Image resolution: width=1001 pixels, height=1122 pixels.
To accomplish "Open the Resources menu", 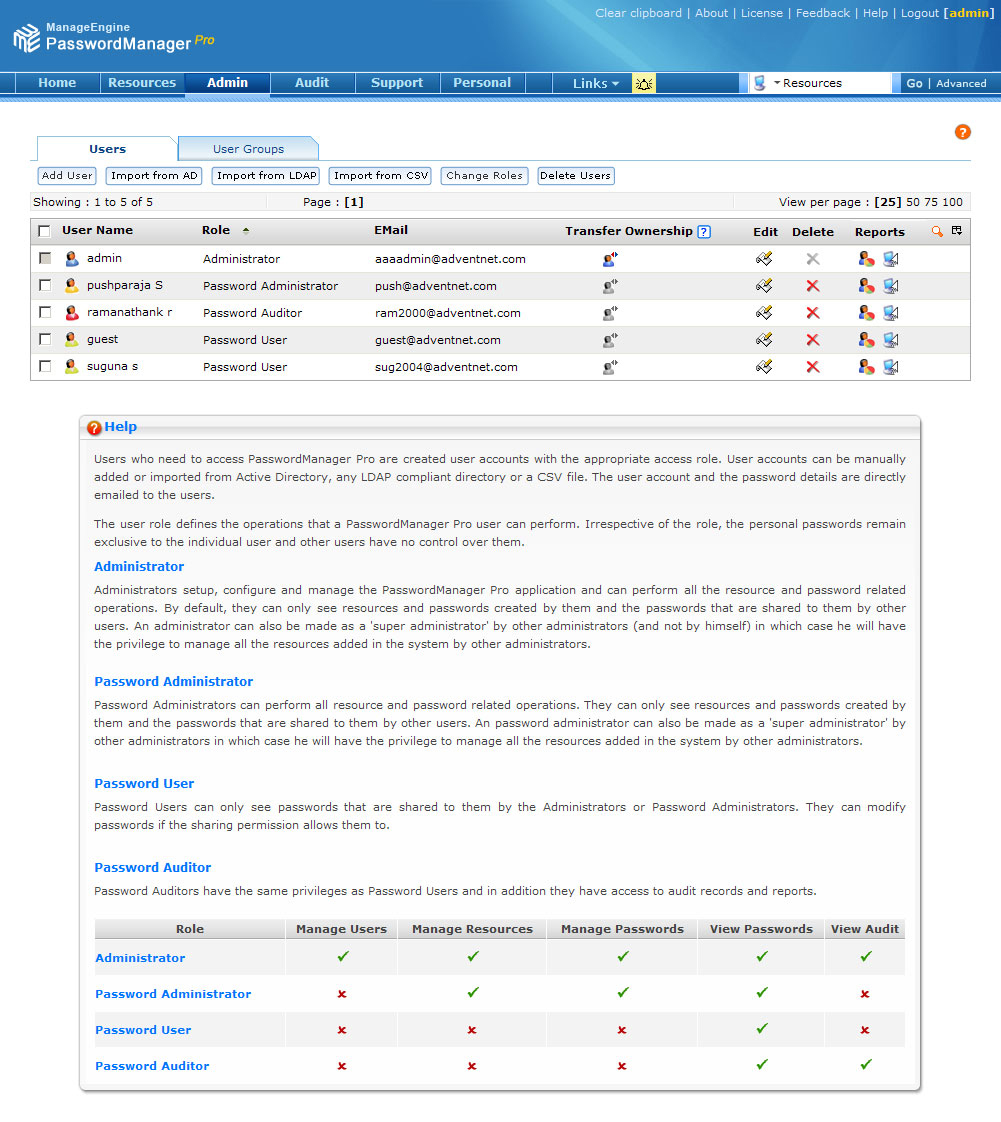I will [x=142, y=83].
